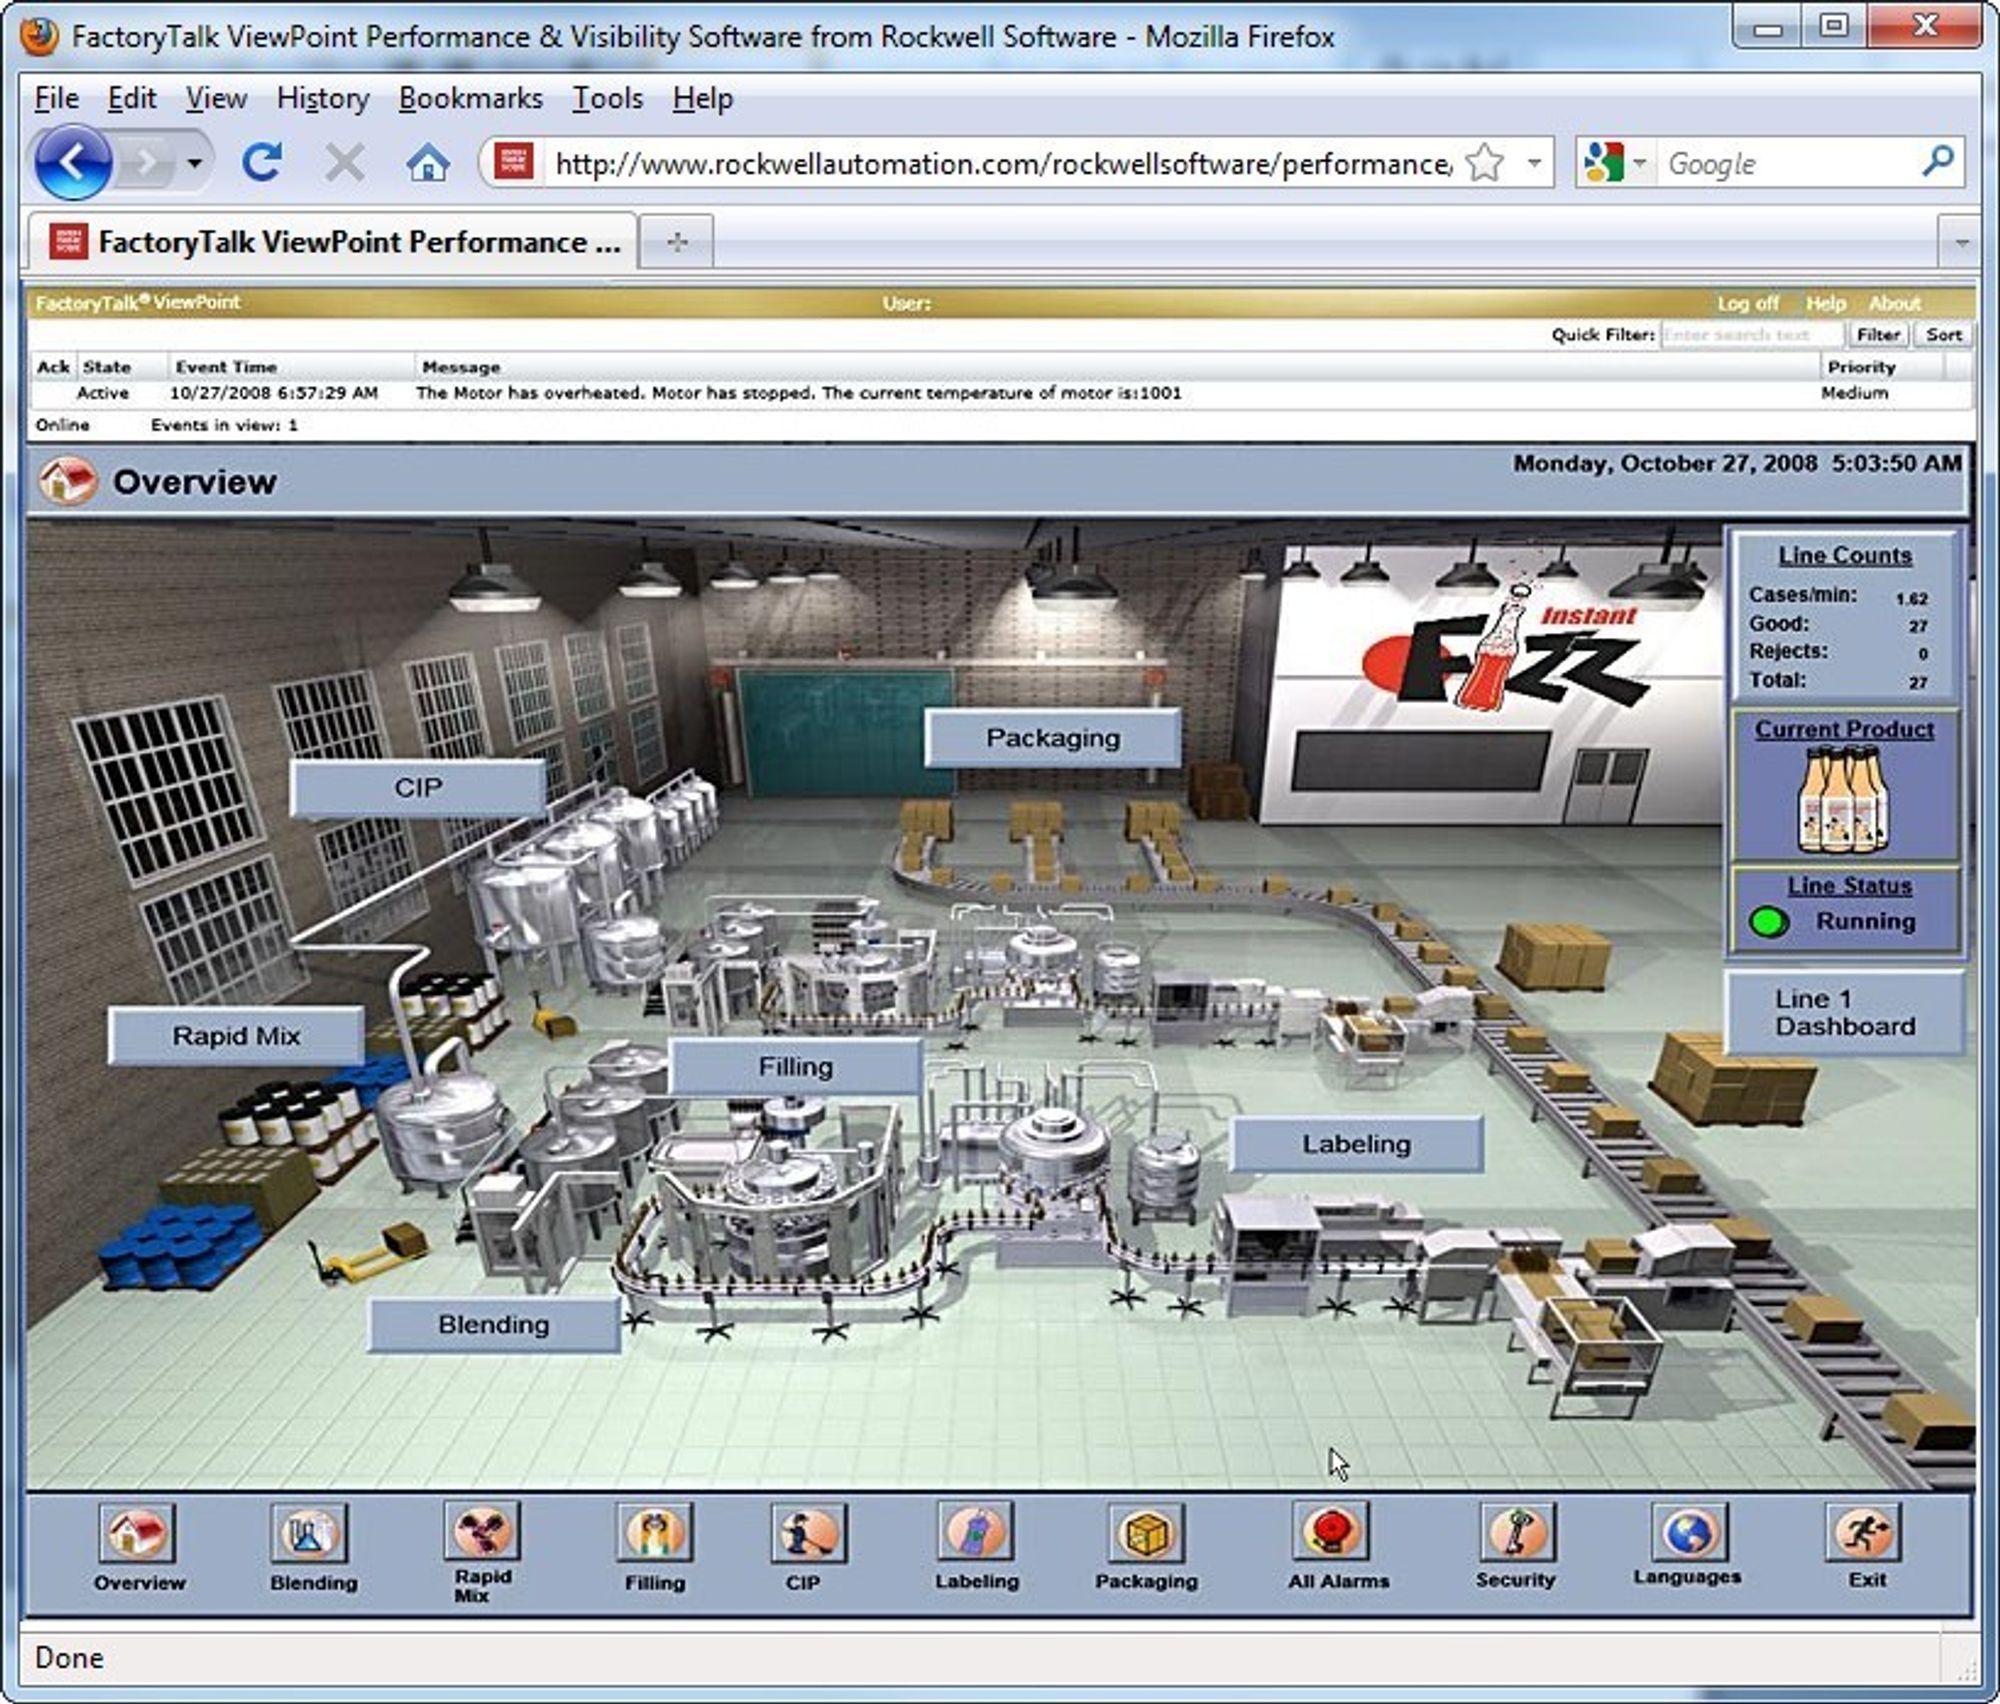Click the Firefox forward arrow

[146, 162]
